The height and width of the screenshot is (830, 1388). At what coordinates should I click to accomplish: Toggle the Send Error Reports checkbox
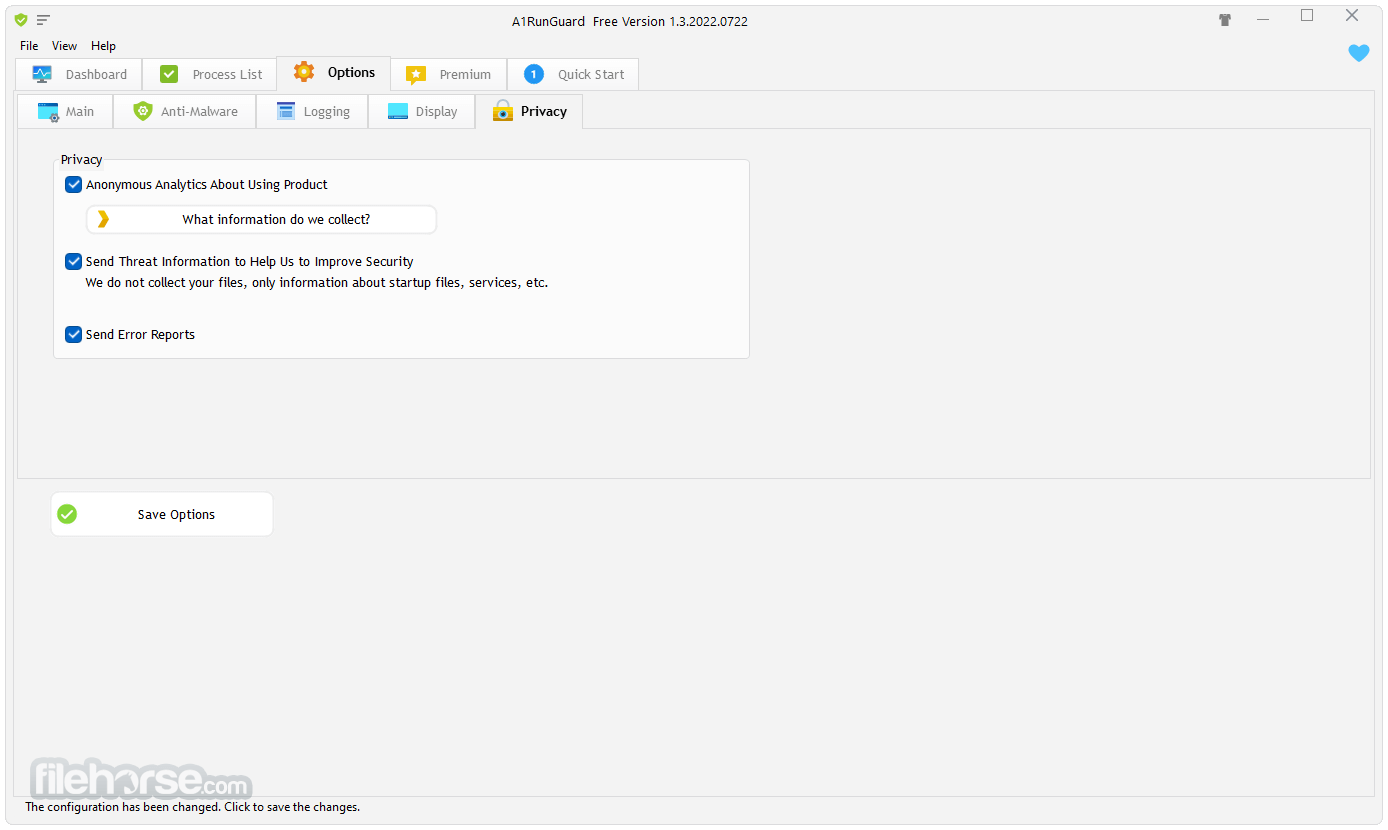[x=73, y=335]
